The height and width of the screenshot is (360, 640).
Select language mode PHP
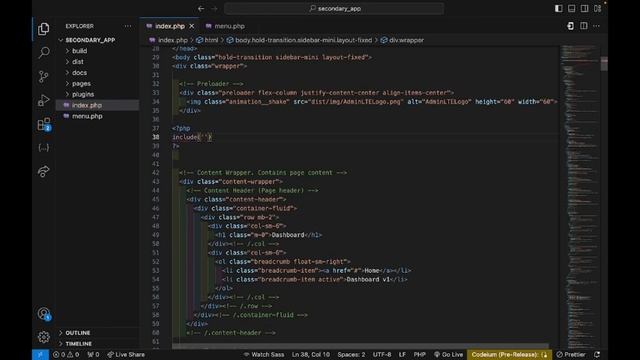[x=420, y=355]
